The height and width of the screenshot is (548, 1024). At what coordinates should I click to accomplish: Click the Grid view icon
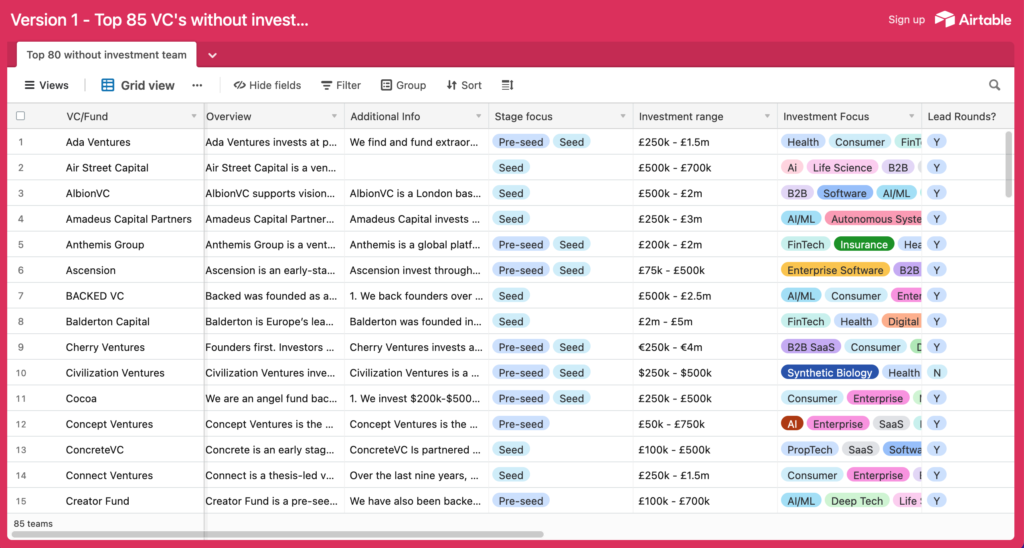[x=107, y=86]
